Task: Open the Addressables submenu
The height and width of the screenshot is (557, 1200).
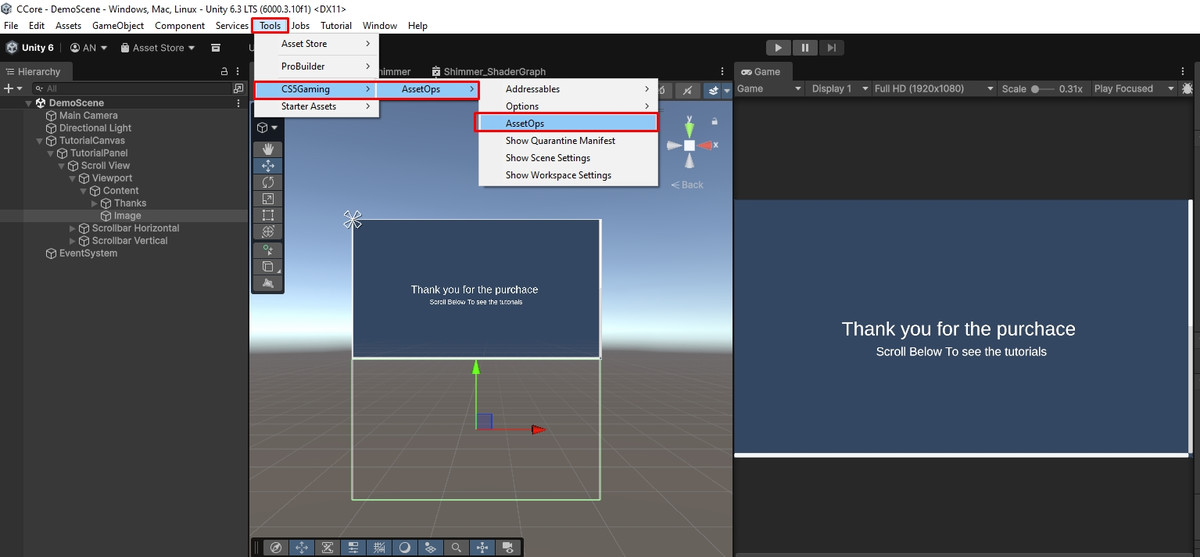Action: coord(568,89)
